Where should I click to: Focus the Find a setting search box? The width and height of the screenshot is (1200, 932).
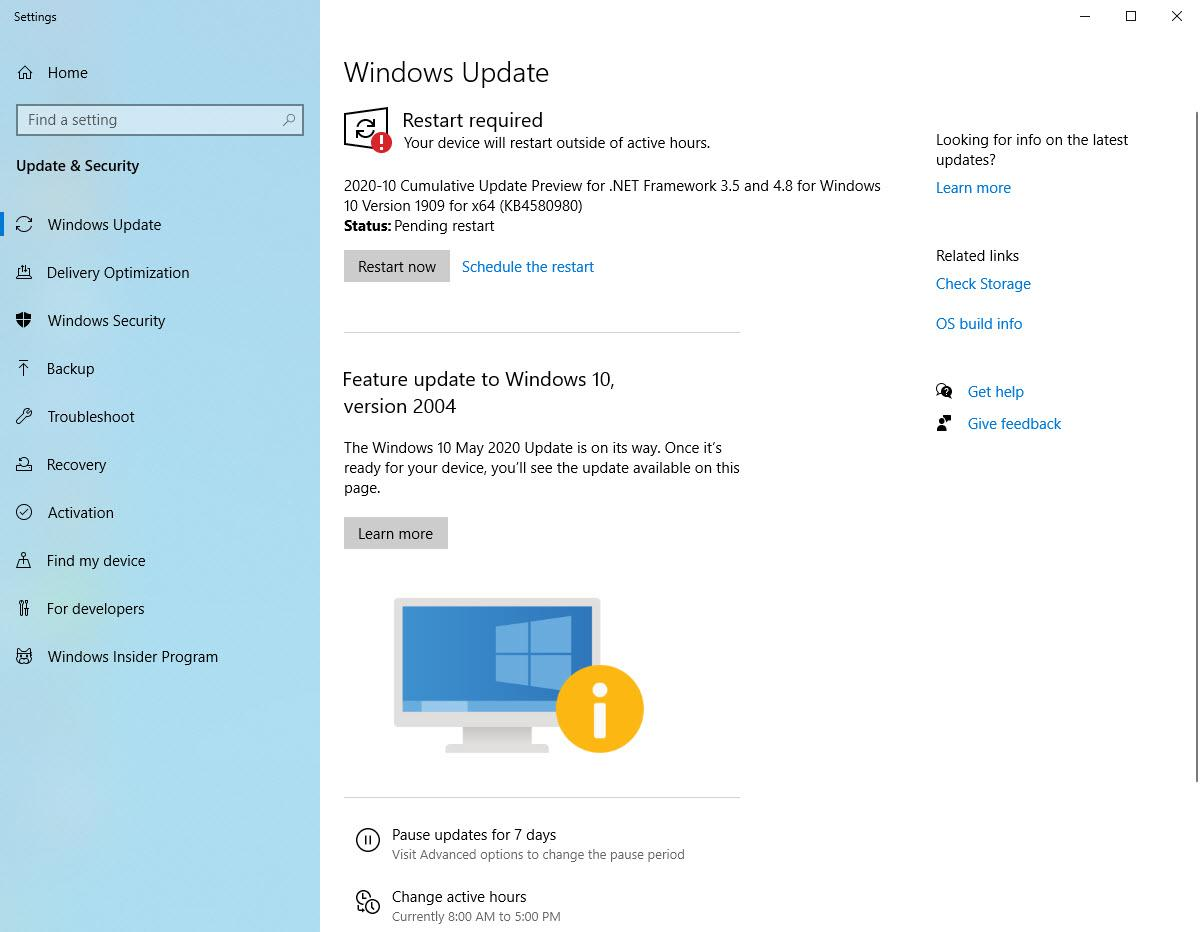[x=160, y=120]
